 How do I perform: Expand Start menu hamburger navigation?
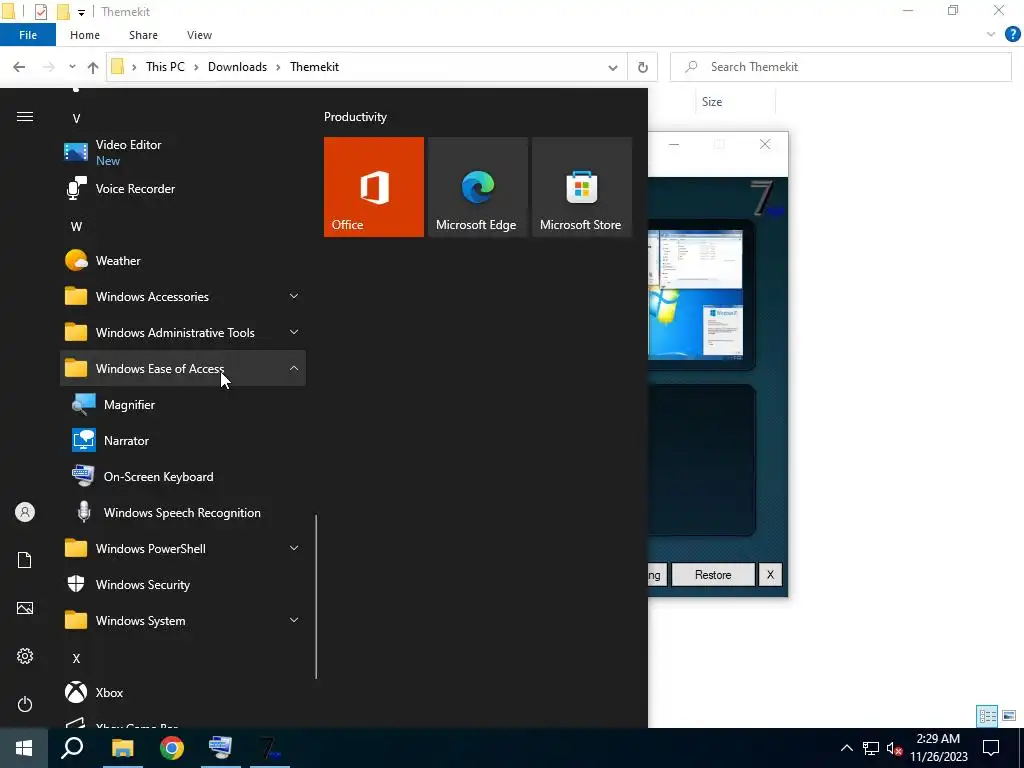pyautogui.click(x=25, y=117)
